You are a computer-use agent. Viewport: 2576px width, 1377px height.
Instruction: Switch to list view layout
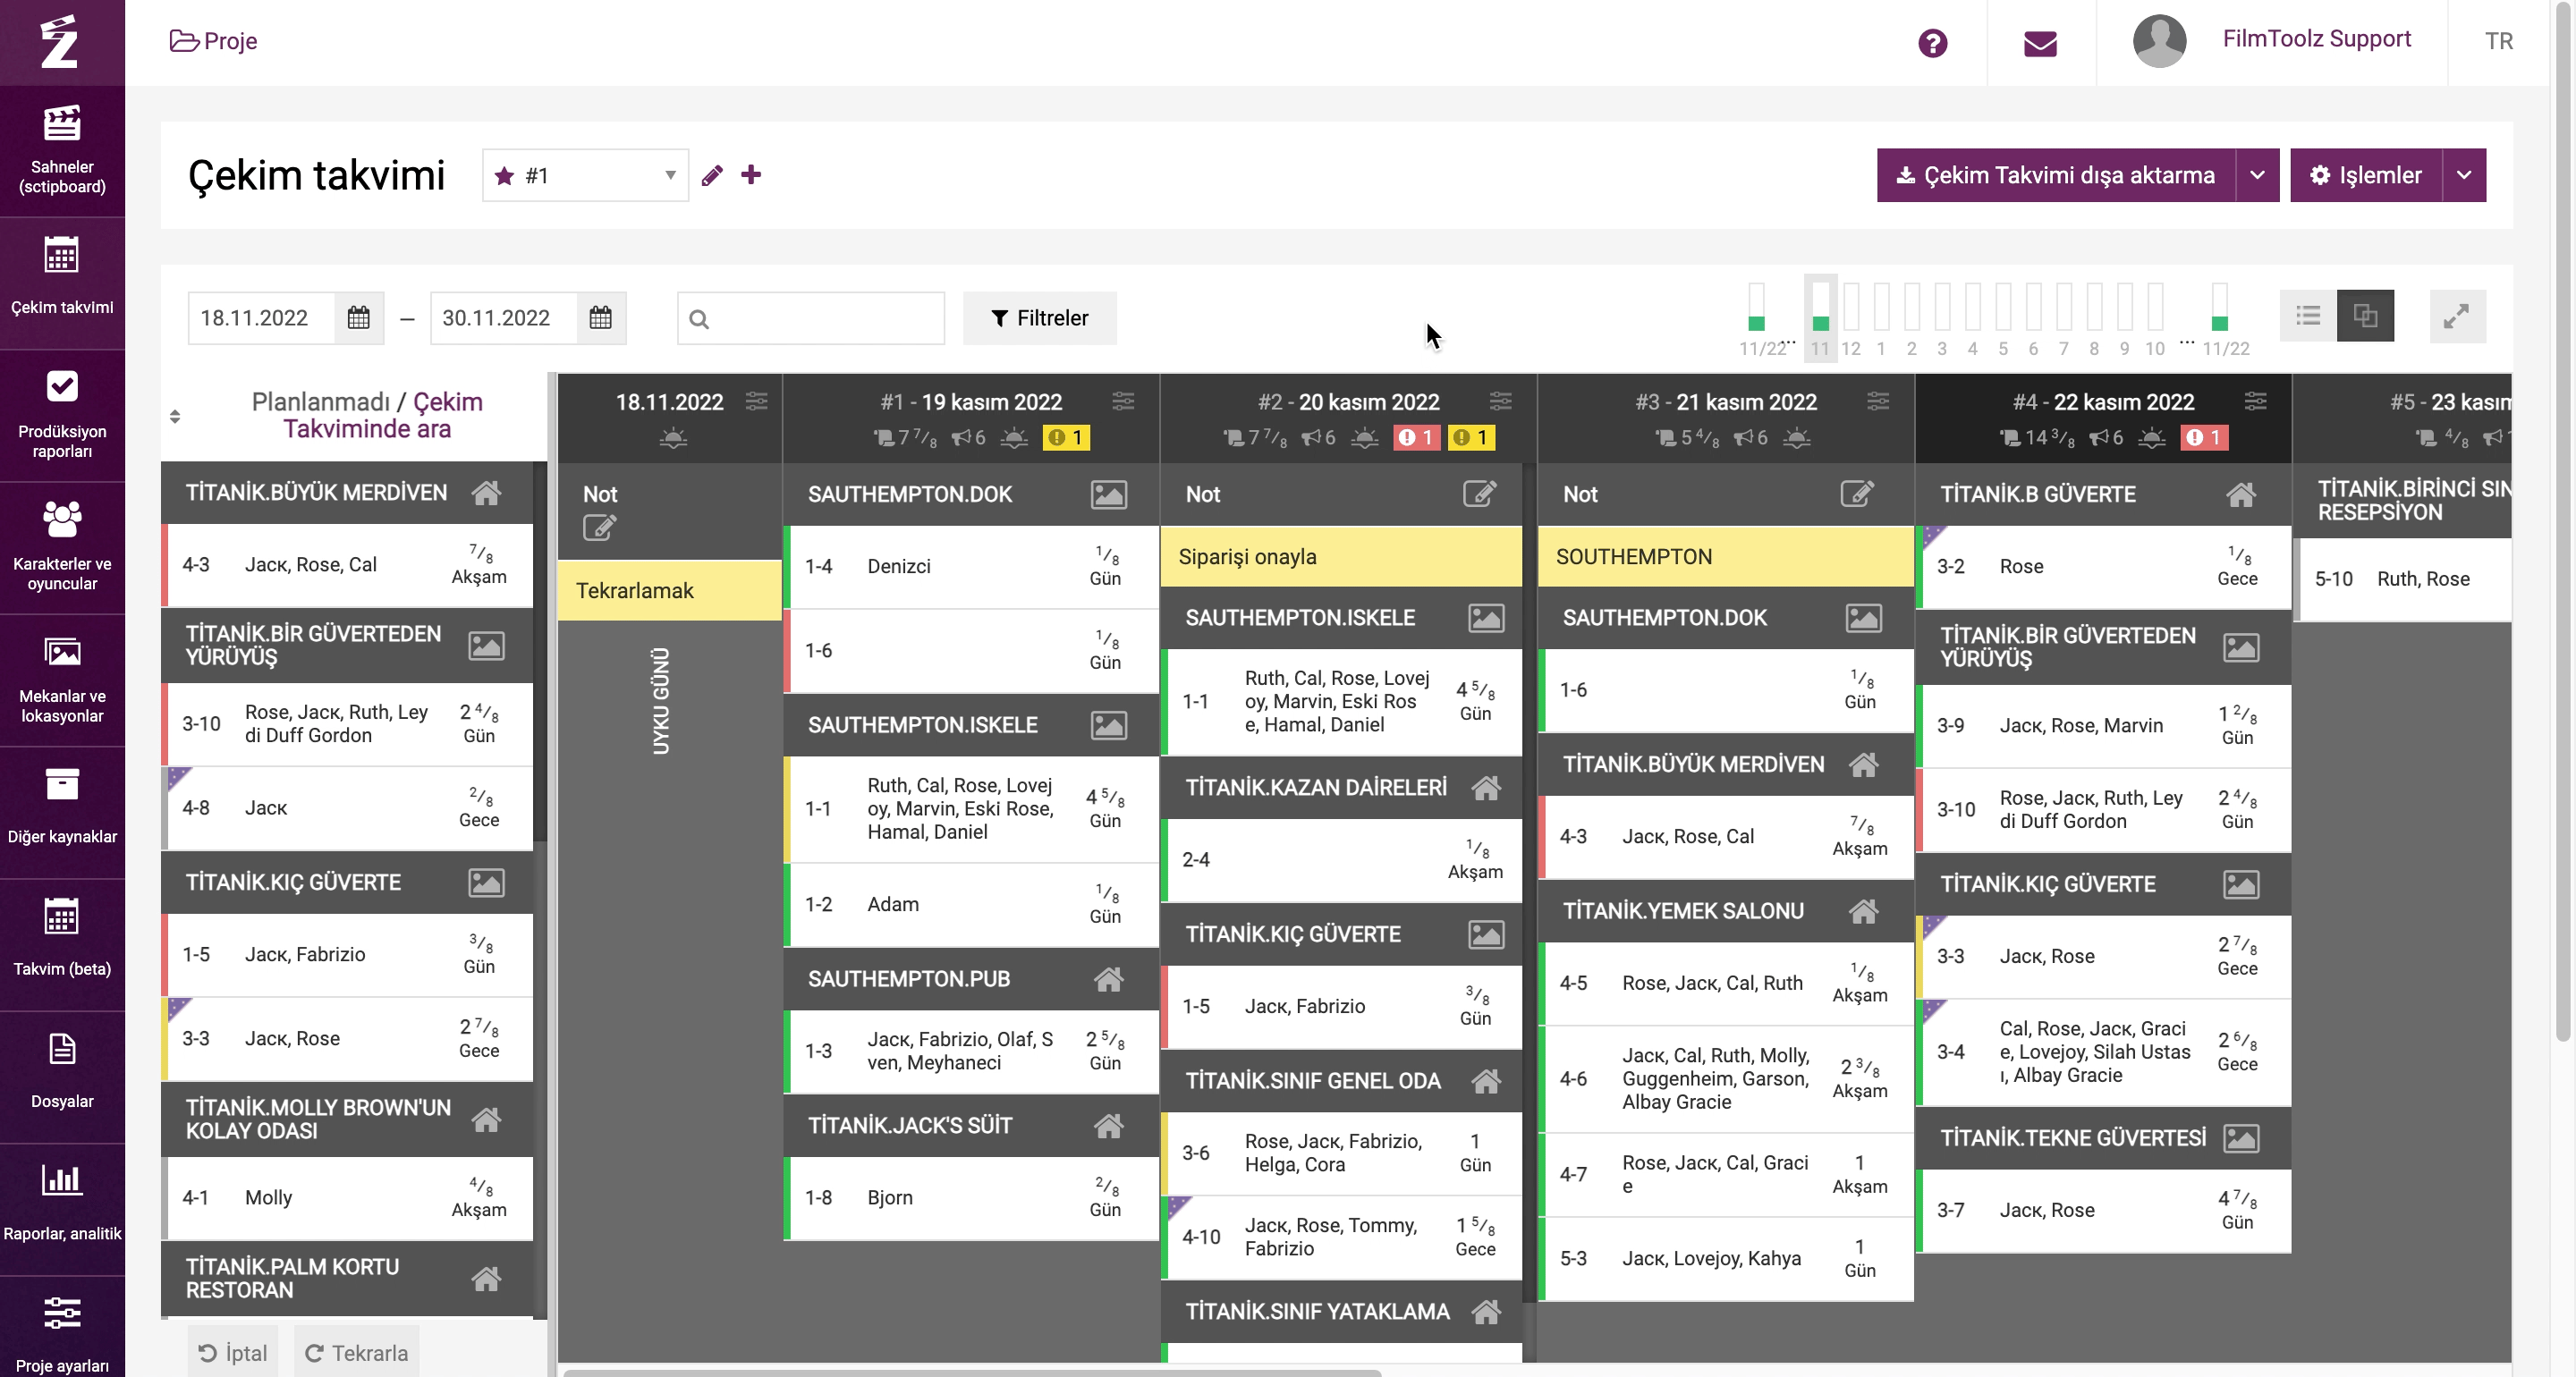pos(2308,317)
